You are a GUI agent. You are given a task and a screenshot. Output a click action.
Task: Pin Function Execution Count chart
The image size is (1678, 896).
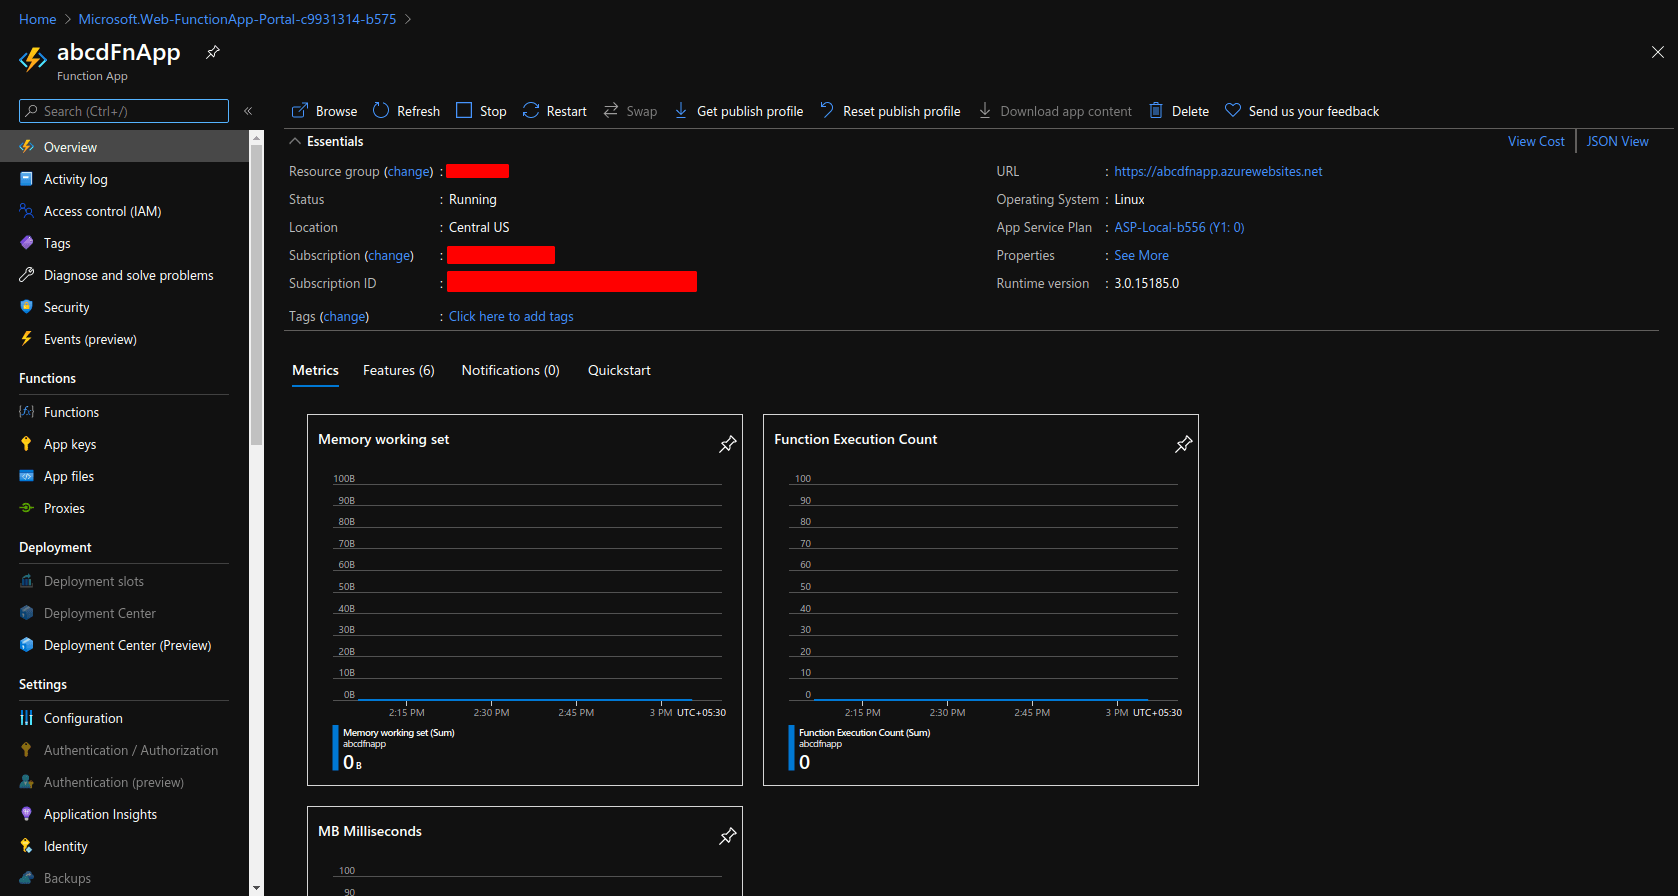pyautogui.click(x=1184, y=444)
